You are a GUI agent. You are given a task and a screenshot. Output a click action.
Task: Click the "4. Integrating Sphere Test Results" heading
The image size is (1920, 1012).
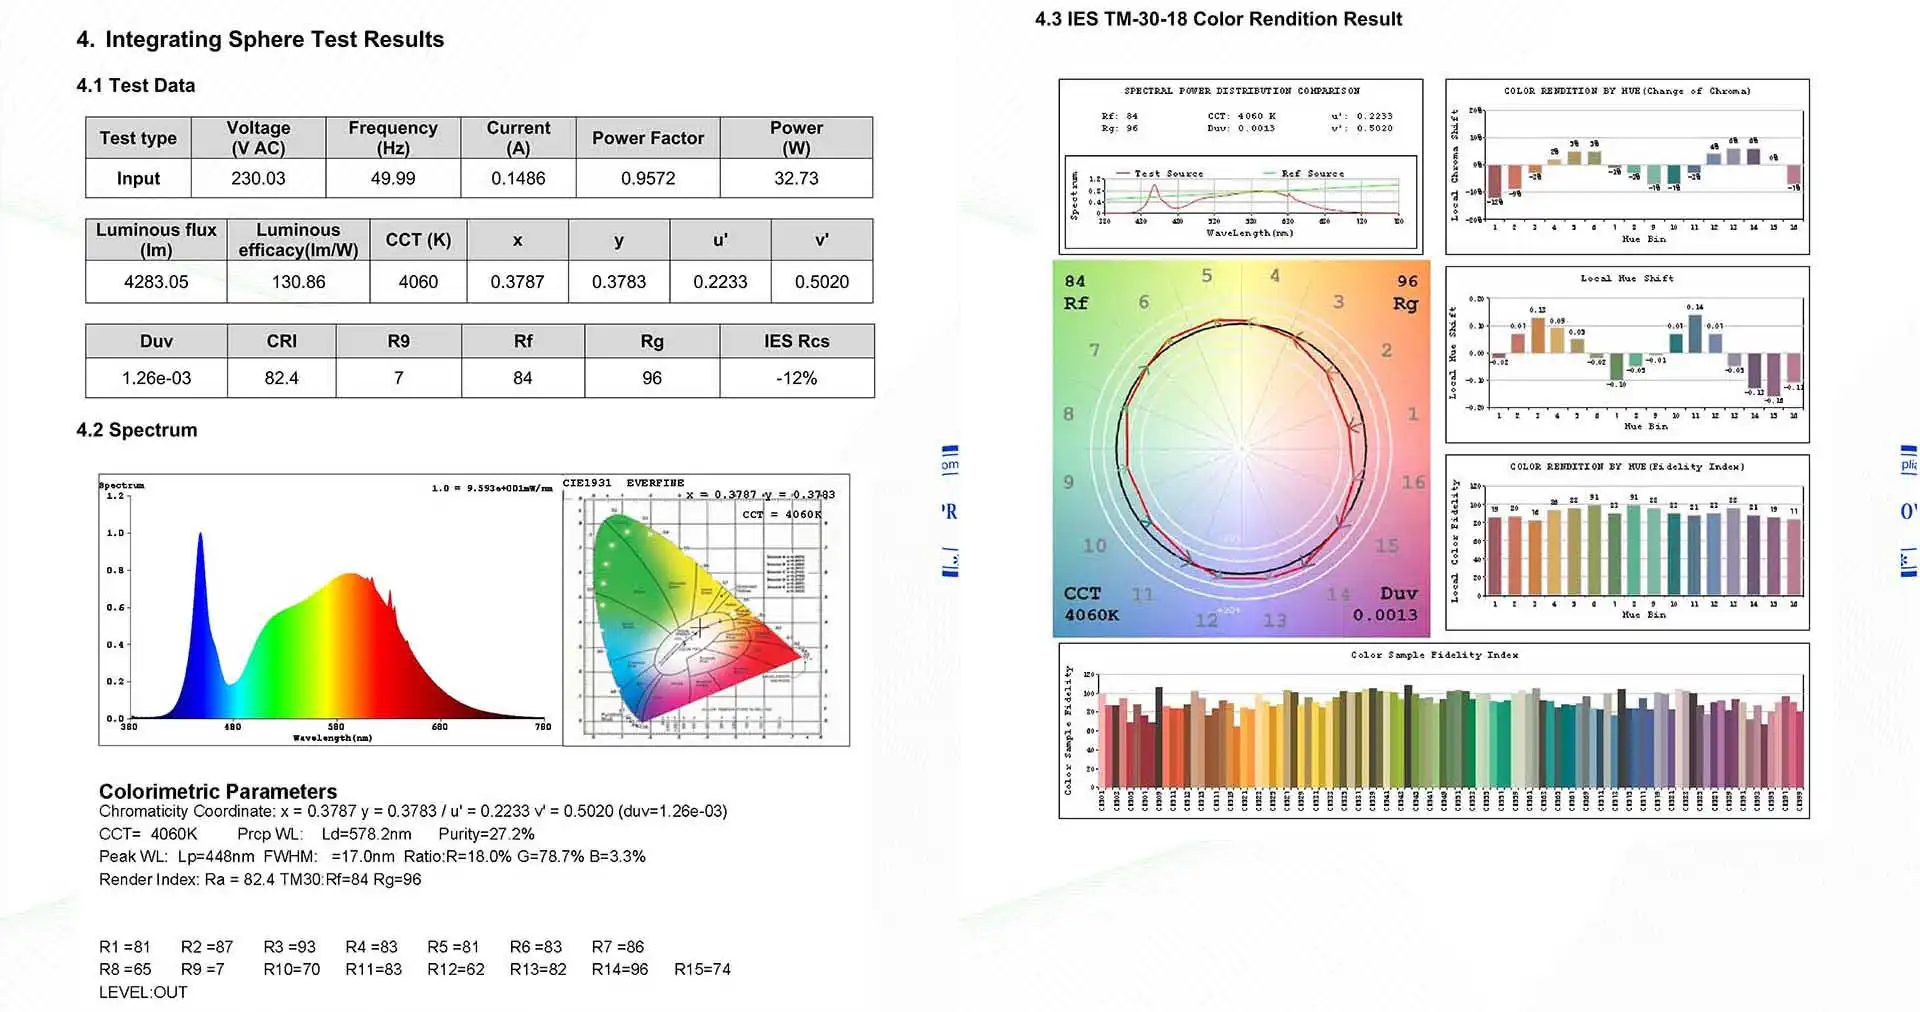(260, 39)
